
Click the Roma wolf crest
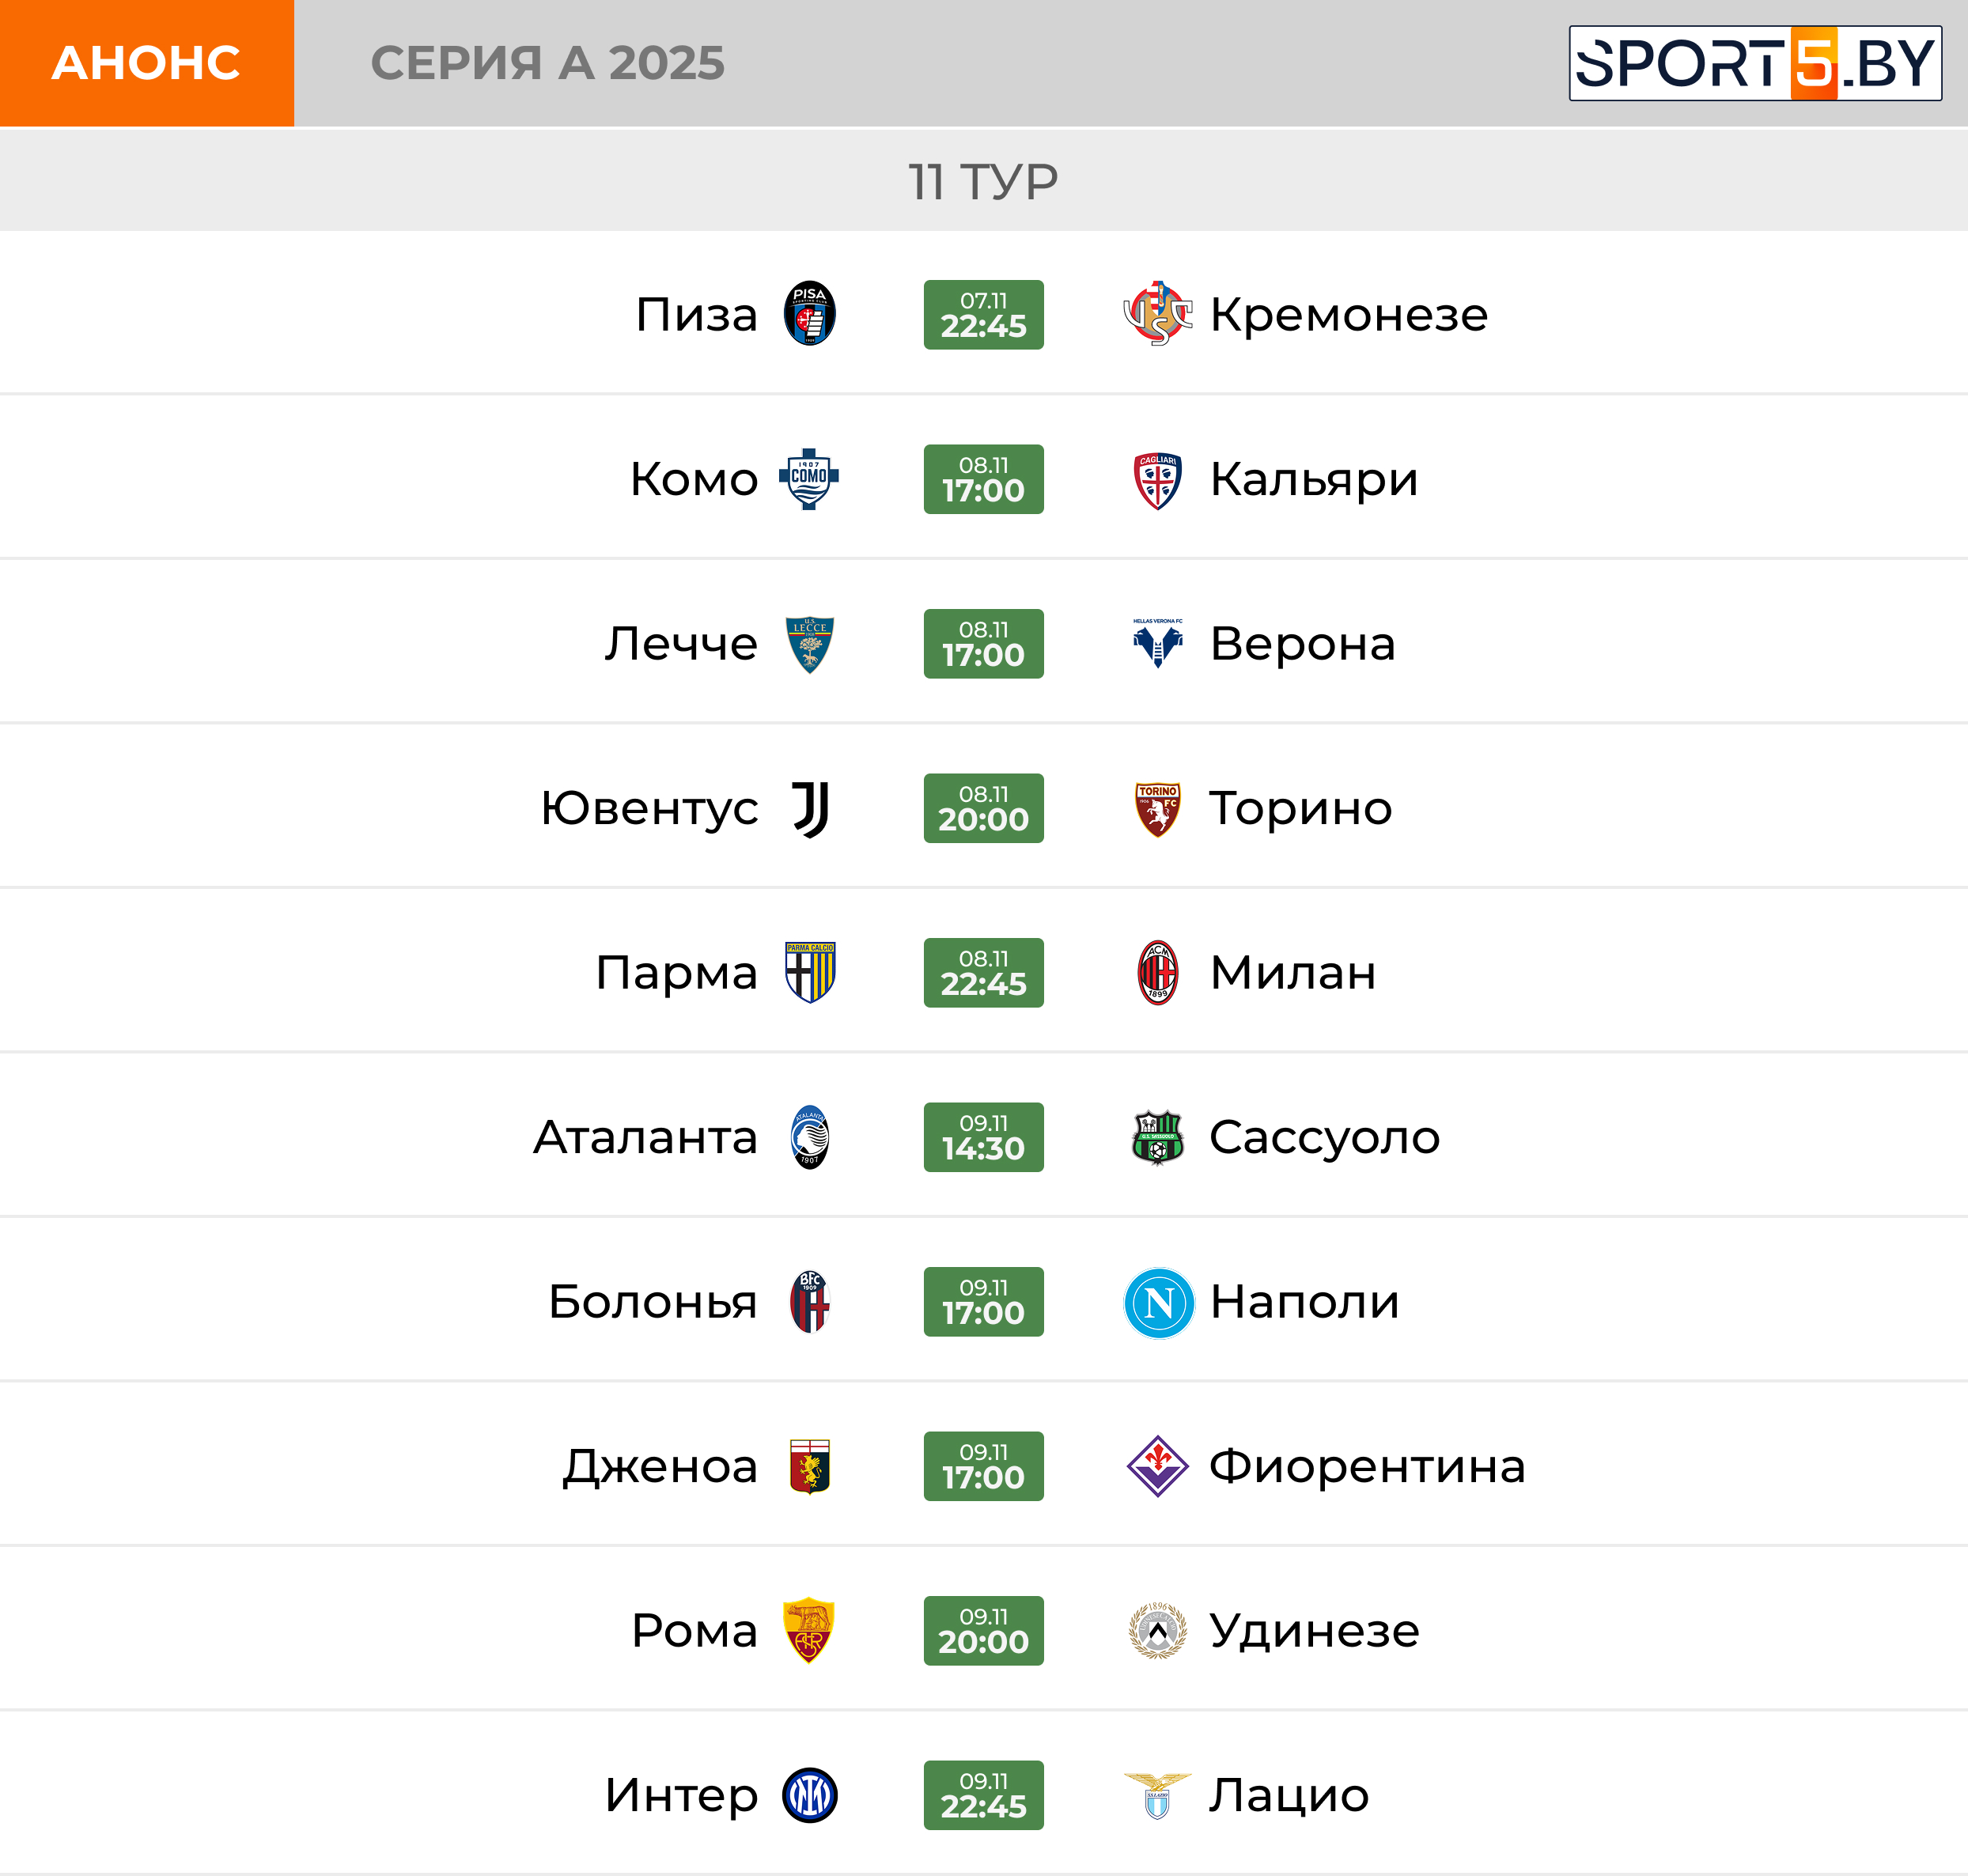pyautogui.click(x=809, y=1630)
